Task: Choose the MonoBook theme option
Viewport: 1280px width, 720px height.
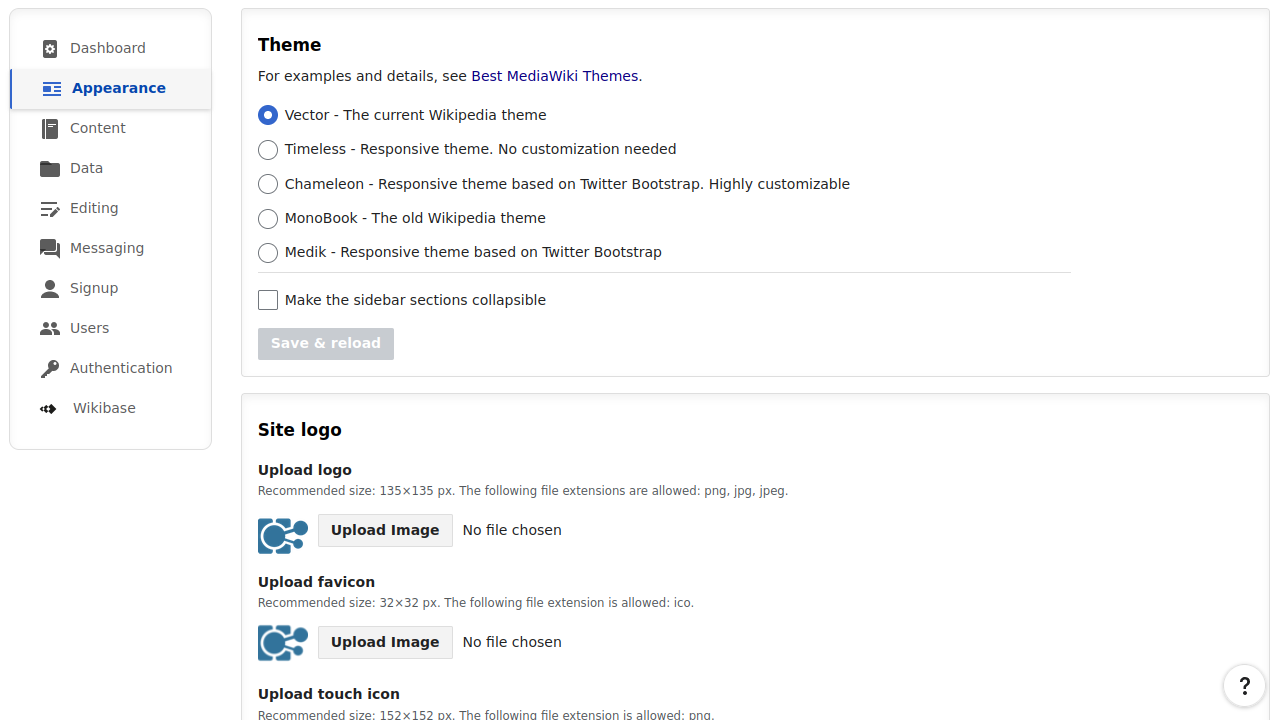Action: click(267, 218)
